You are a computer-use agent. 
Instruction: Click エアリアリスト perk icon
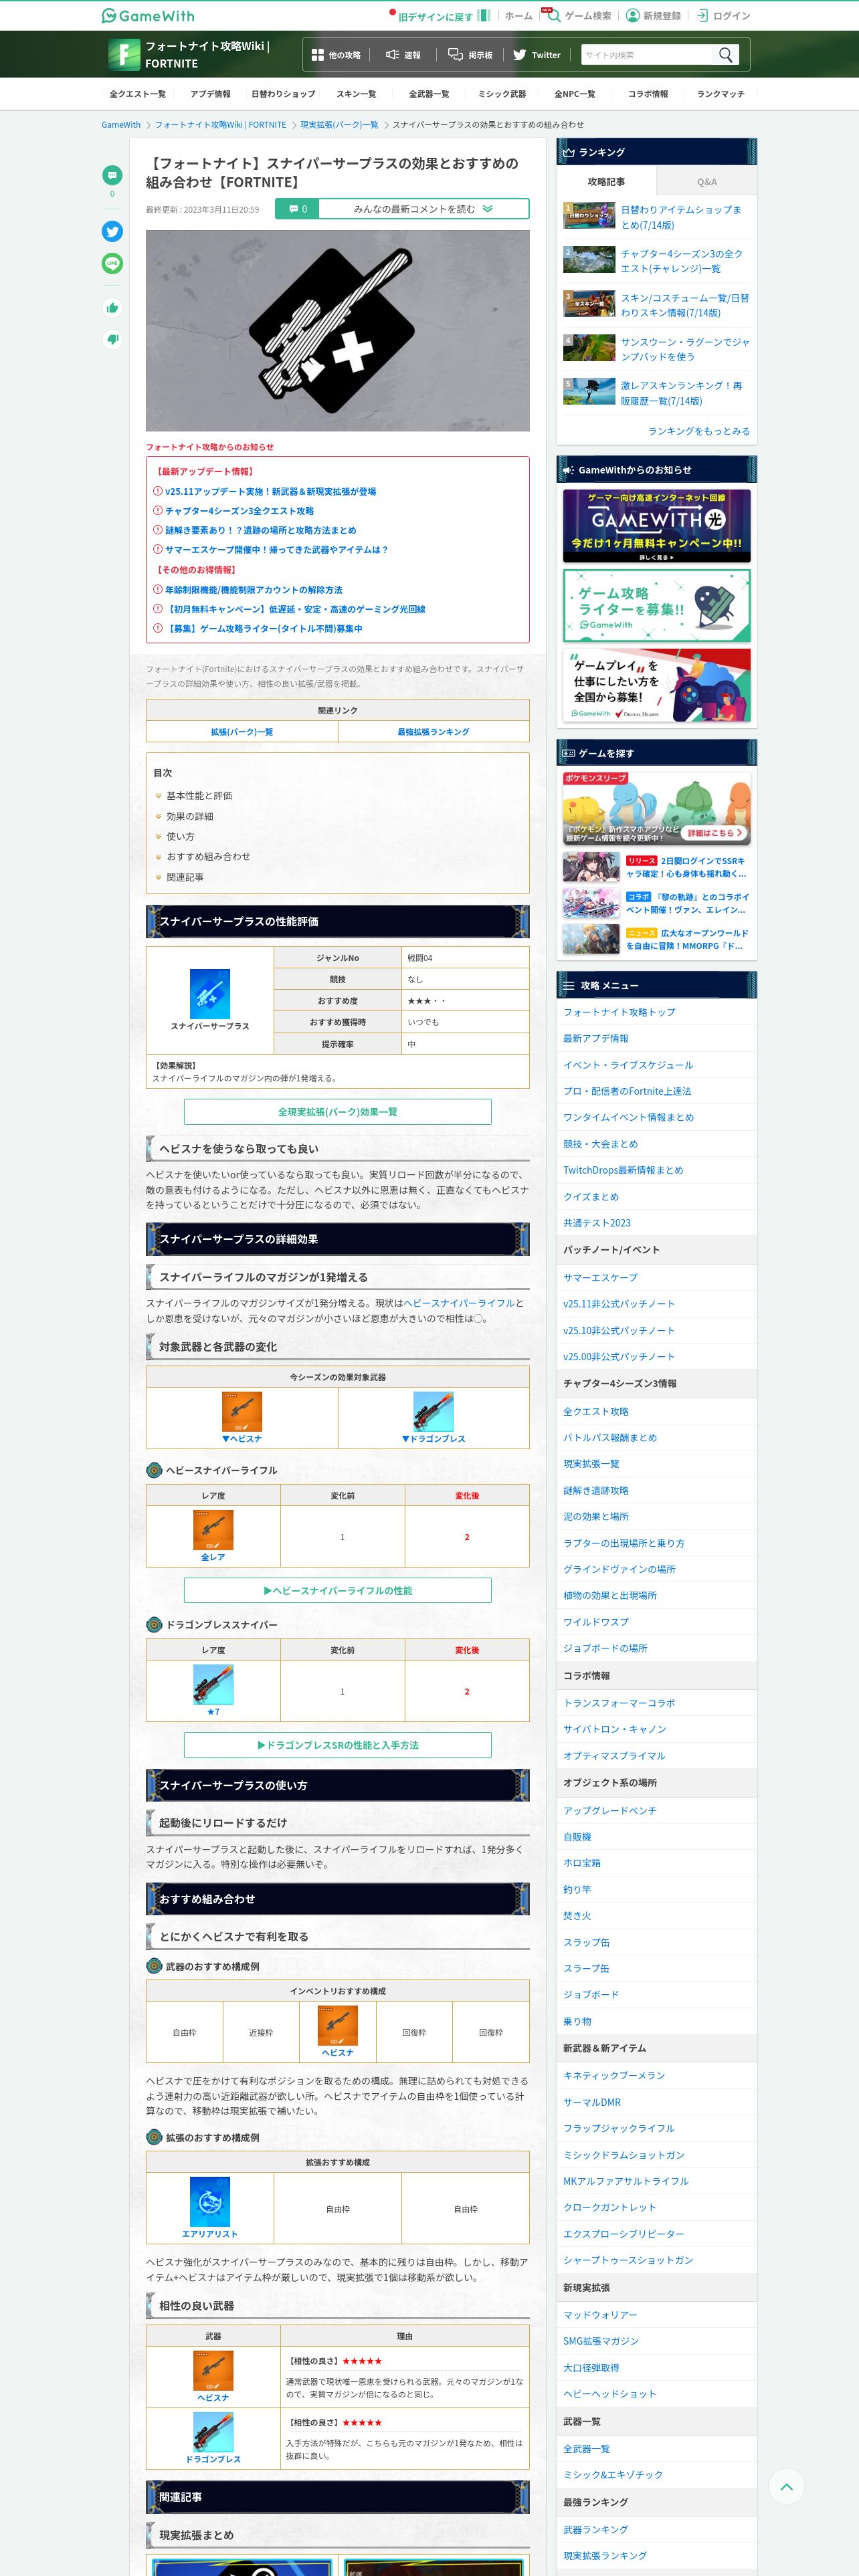point(210,2201)
